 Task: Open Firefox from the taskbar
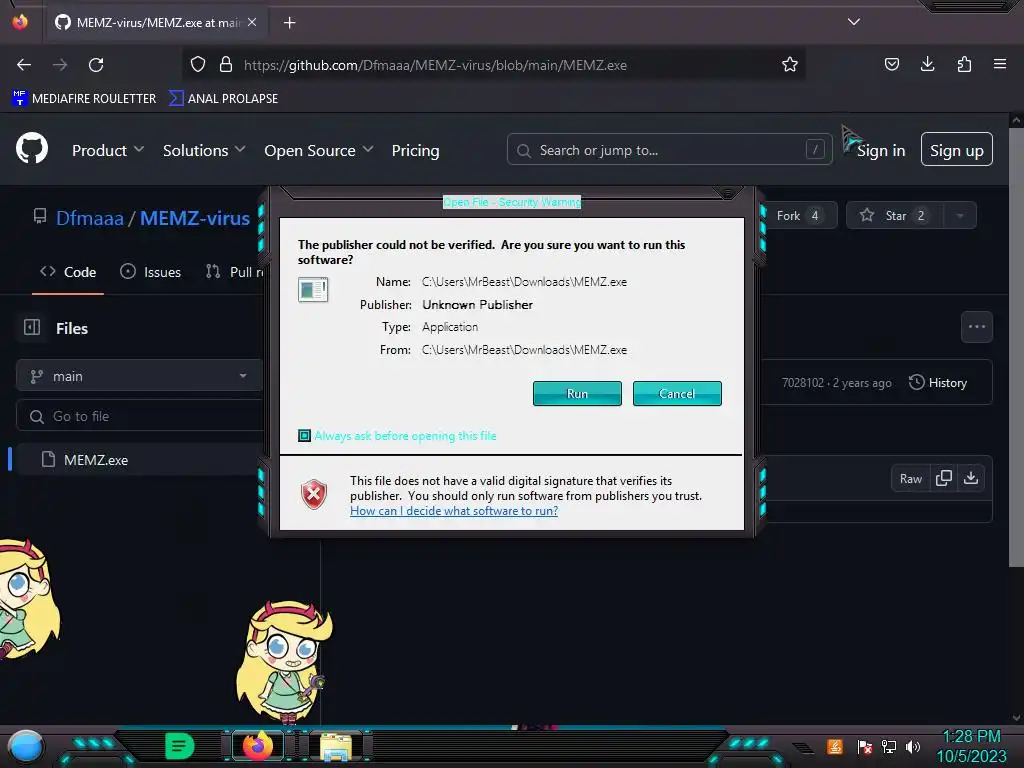pyautogui.click(x=257, y=746)
